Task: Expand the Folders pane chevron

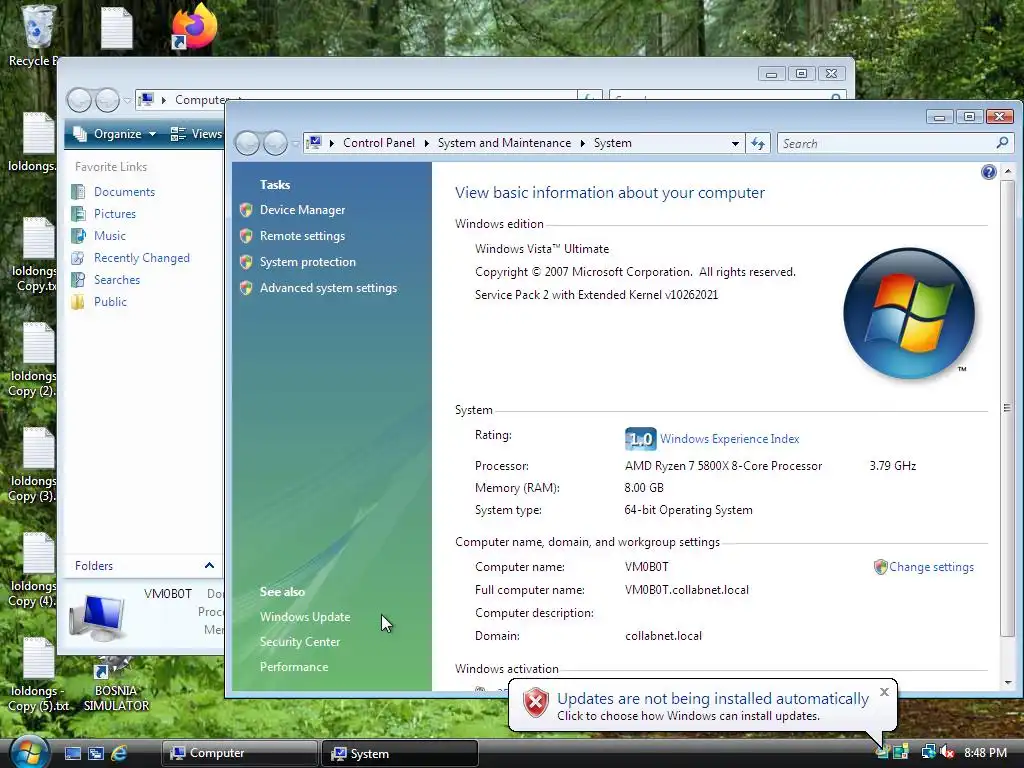Action: click(x=209, y=566)
